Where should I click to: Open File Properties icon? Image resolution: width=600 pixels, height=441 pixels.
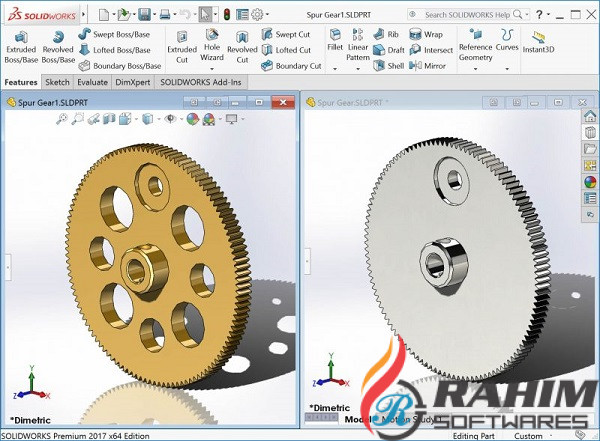click(x=242, y=15)
